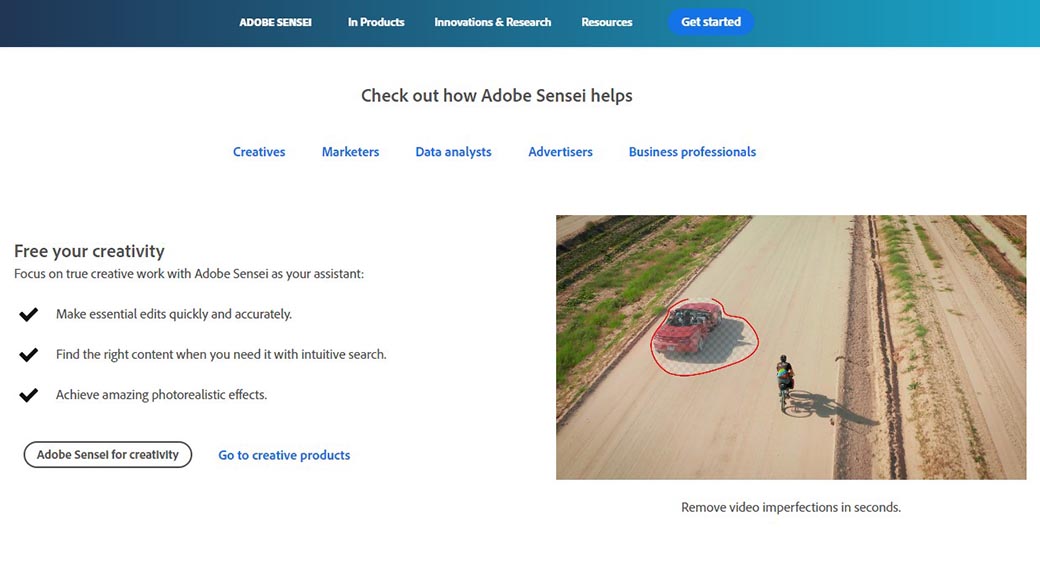This screenshot has width=1040, height=563.
Task: Open the In Products menu
Action: click(x=376, y=22)
